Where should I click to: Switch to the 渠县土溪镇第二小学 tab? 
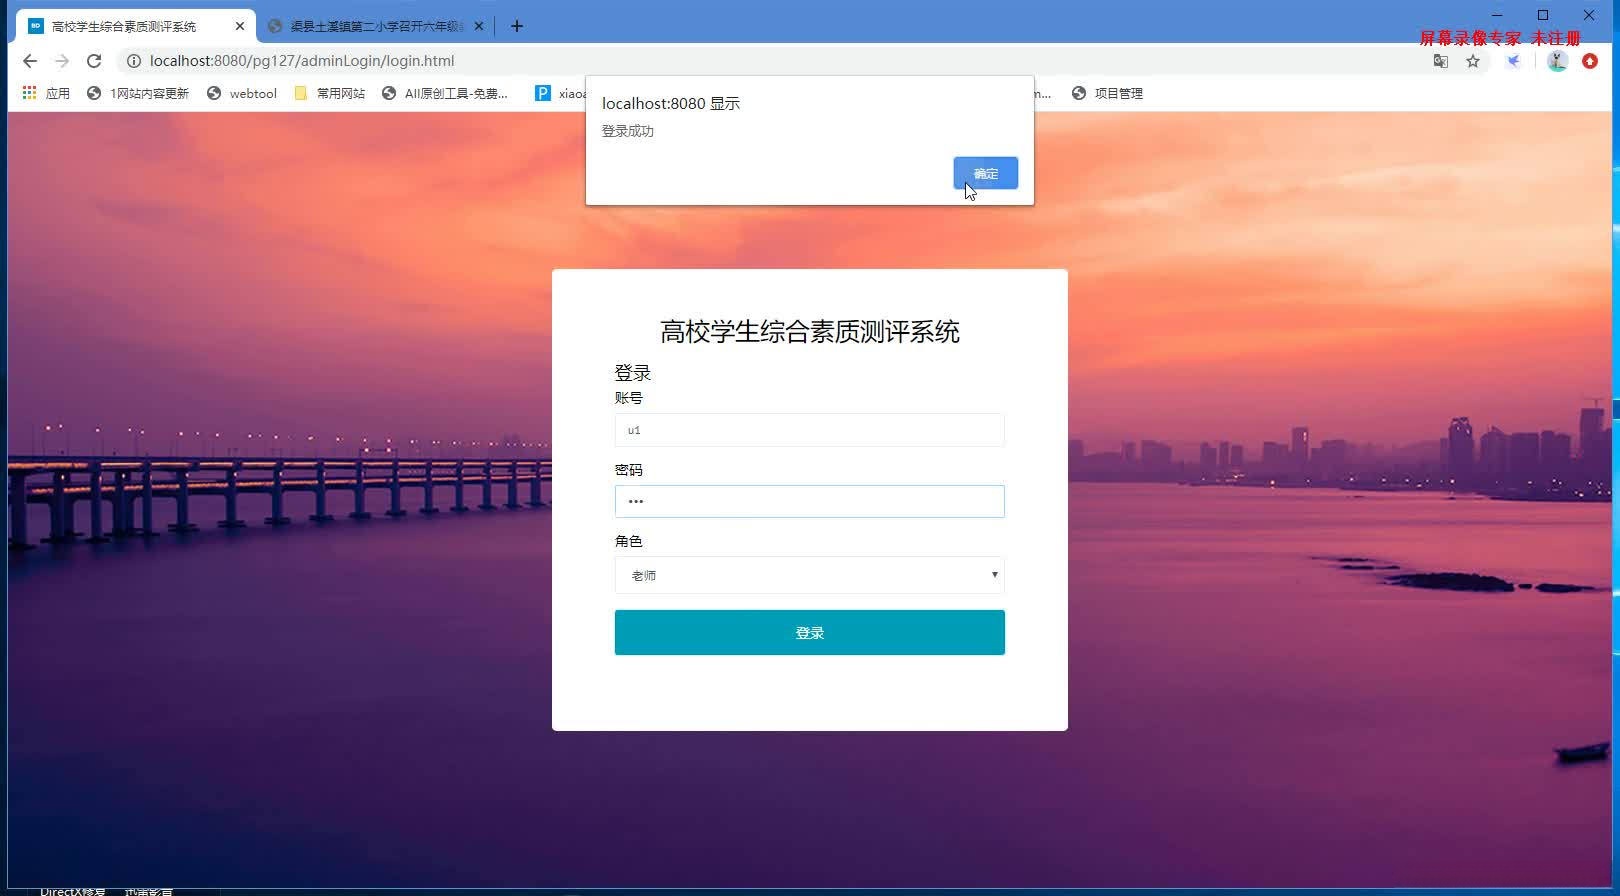tap(377, 26)
